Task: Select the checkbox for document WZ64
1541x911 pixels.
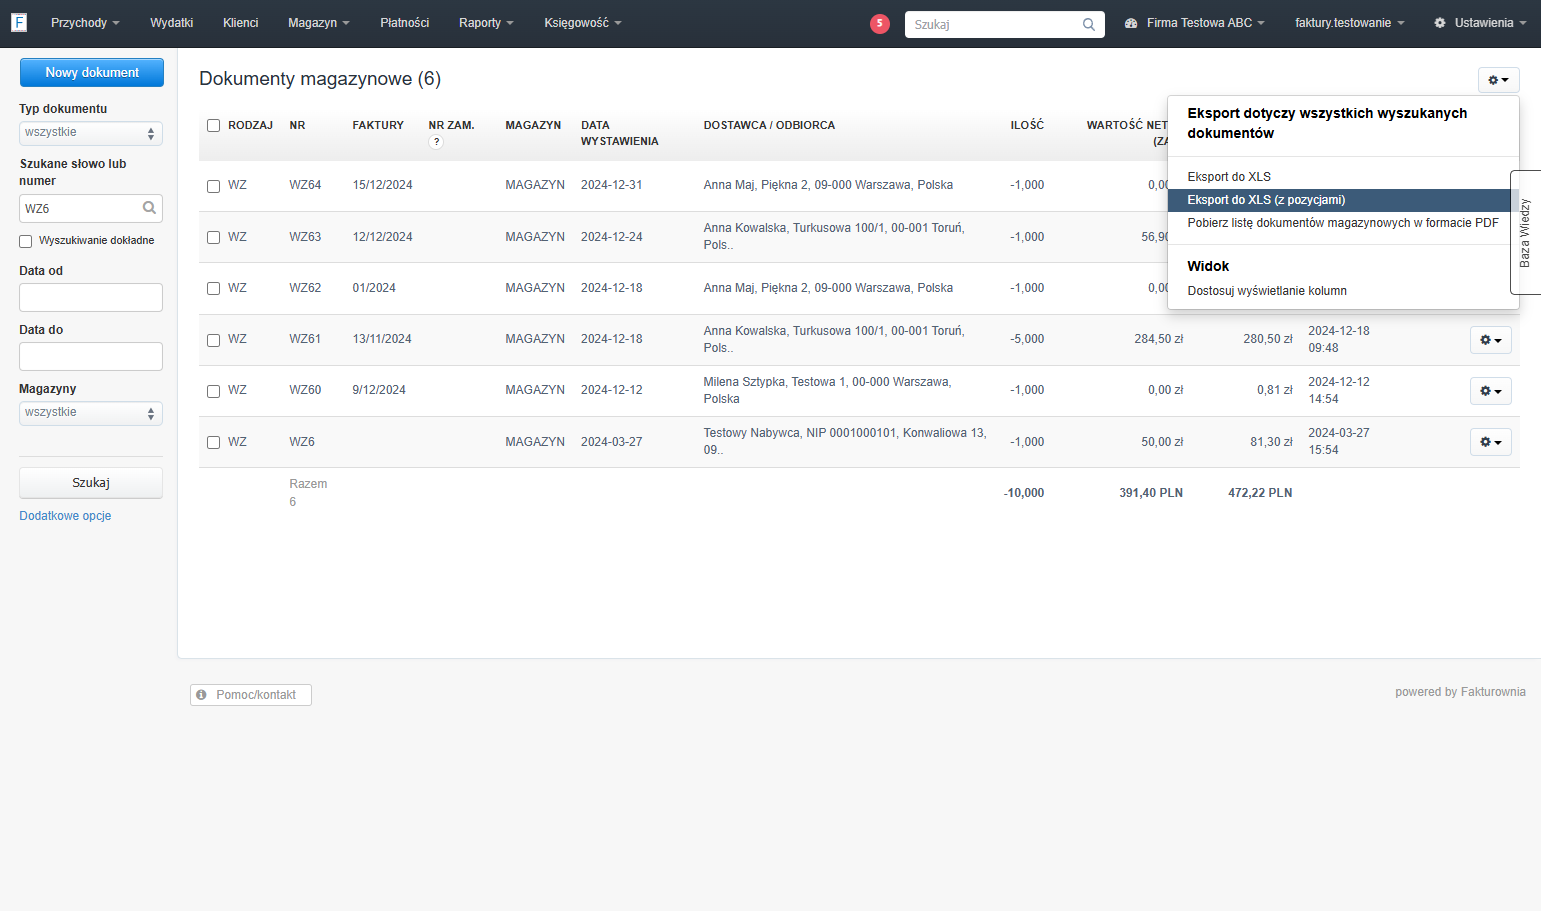Action: click(213, 186)
